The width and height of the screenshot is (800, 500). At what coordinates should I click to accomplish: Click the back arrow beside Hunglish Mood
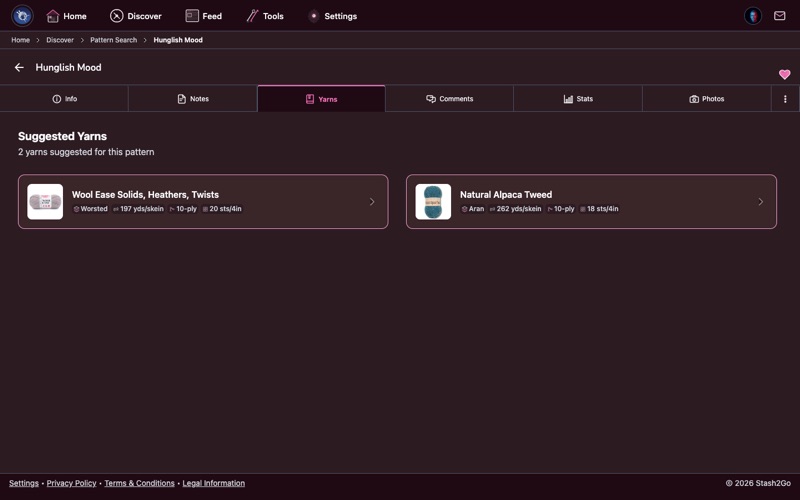pyautogui.click(x=19, y=68)
